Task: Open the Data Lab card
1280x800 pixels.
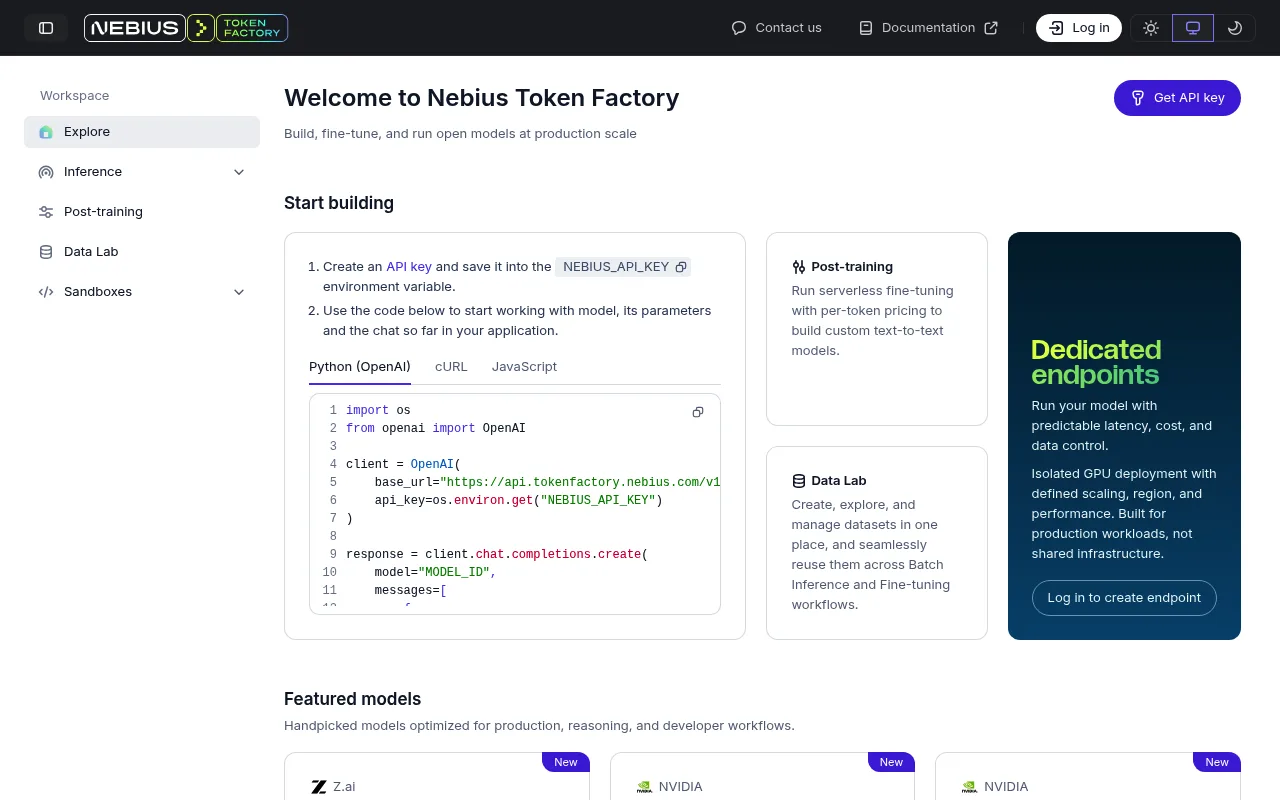Action: 877,543
